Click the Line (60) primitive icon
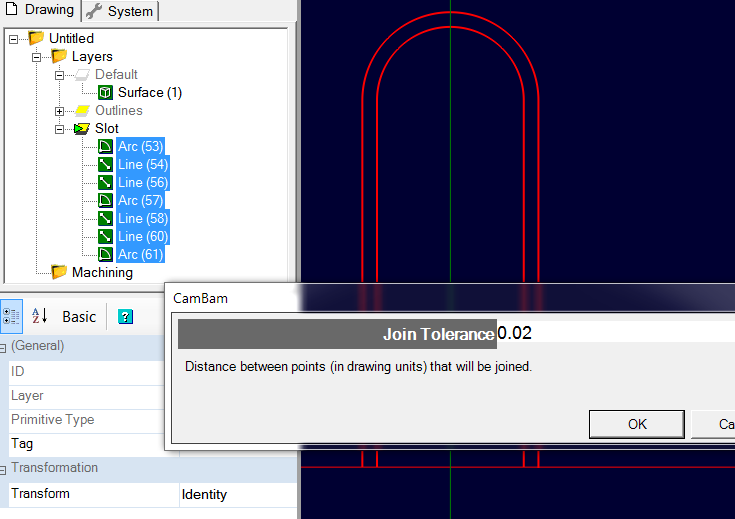Image resolution: width=735 pixels, height=519 pixels. 105,236
